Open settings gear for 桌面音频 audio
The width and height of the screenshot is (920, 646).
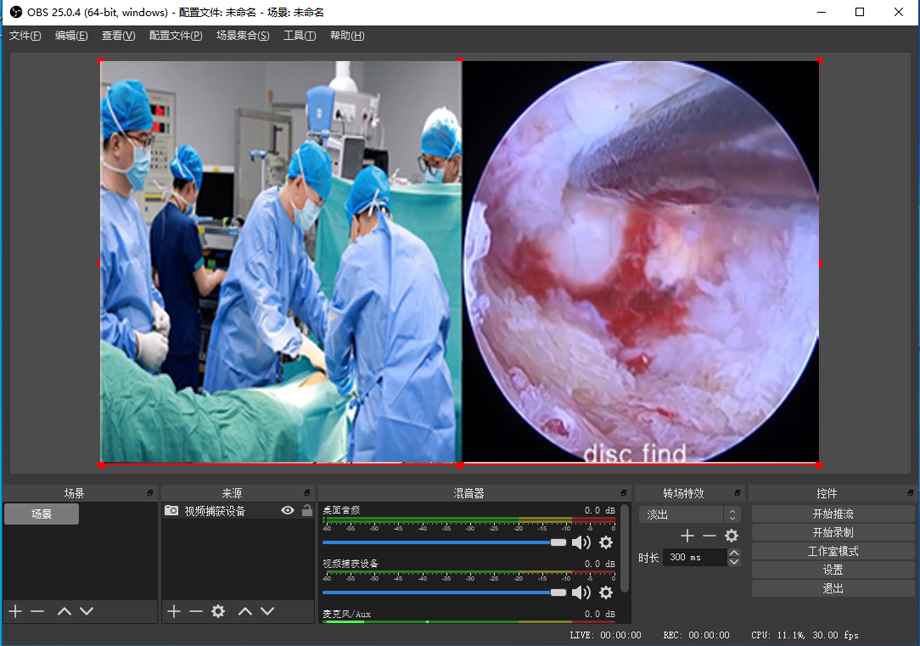click(605, 542)
